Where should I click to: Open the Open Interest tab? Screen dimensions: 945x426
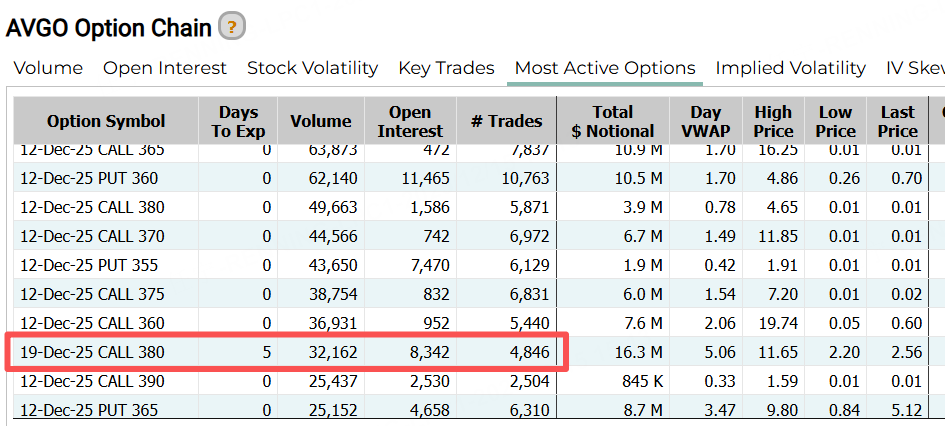[x=165, y=68]
